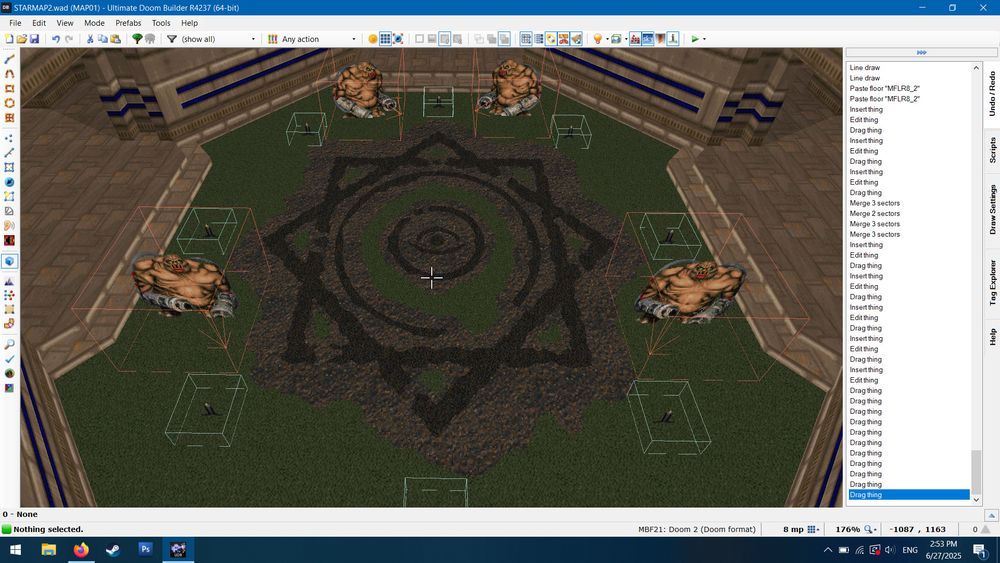The width and height of the screenshot is (1000, 563).
Task: Open Photoshop from the taskbar
Action: point(145,549)
